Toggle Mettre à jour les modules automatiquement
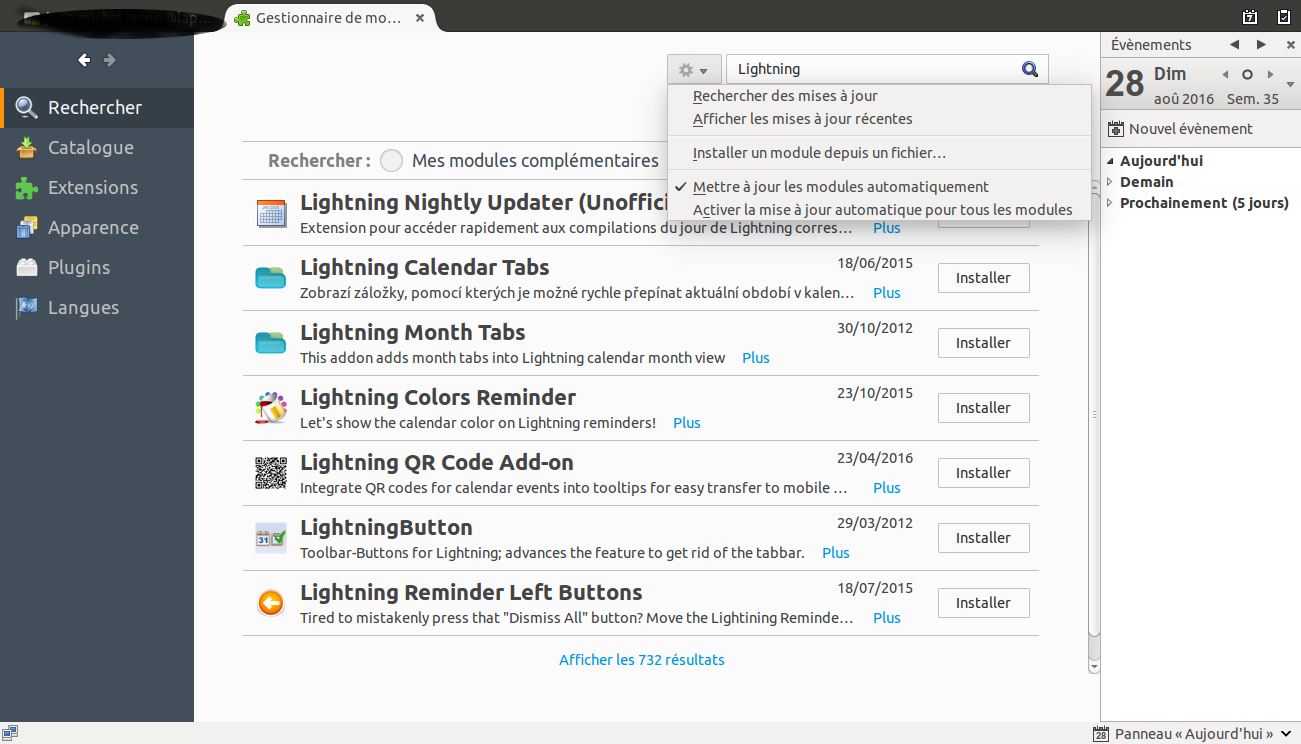The image size is (1301, 744). click(879, 187)
